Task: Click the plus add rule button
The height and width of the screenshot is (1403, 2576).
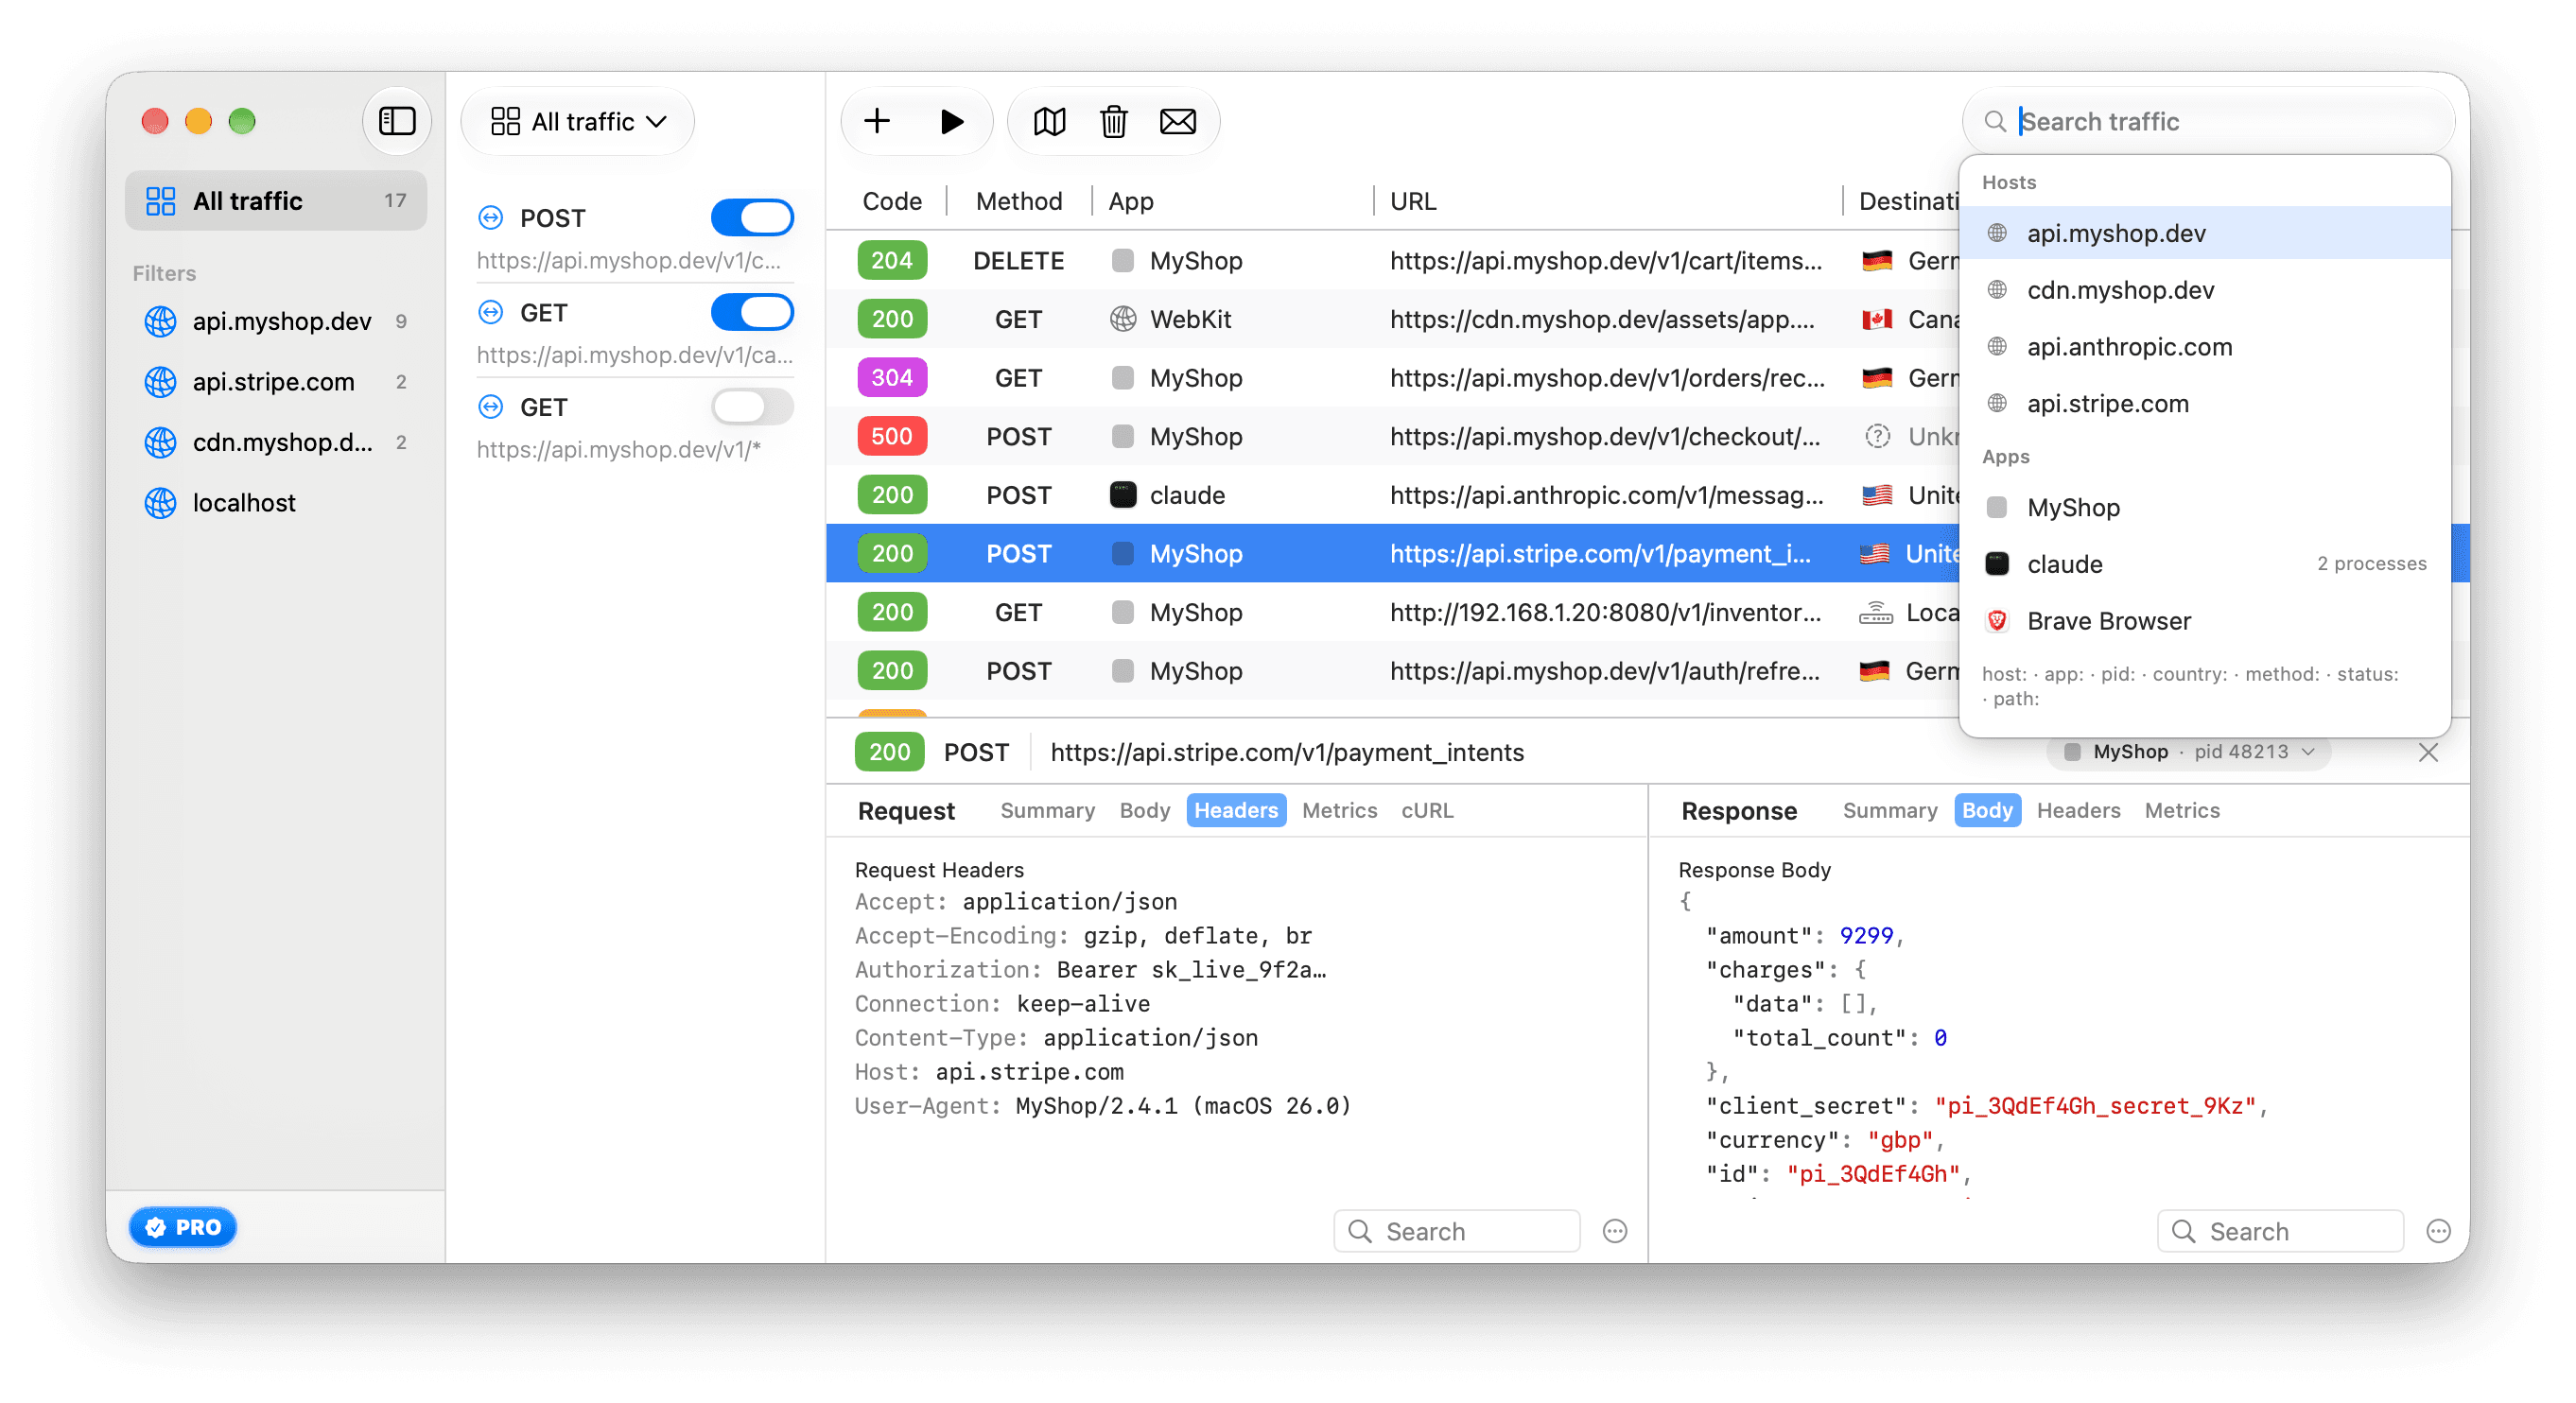Action: coord(877,121)
